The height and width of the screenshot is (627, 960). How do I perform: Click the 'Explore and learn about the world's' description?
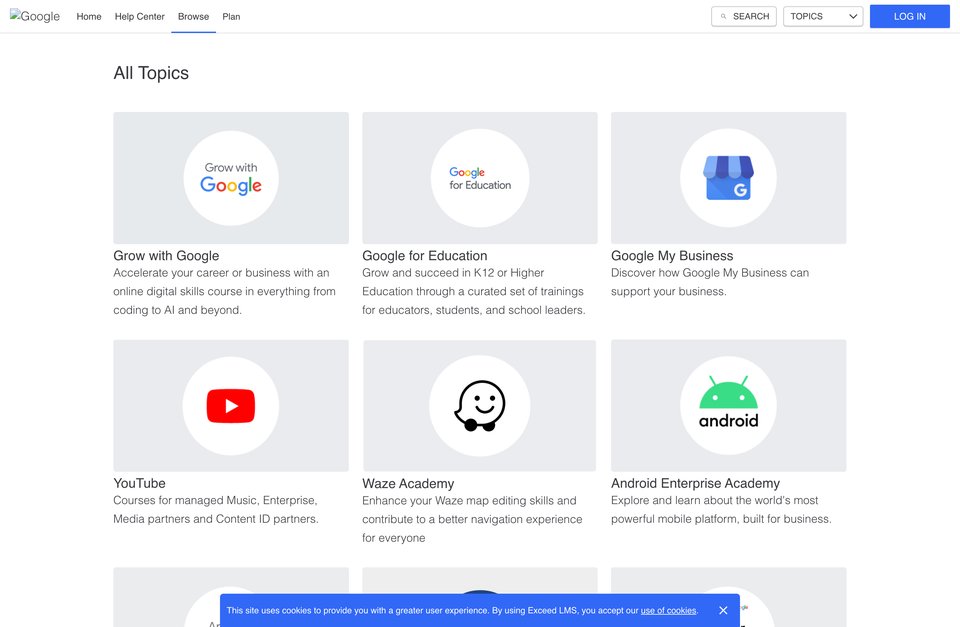click(721, 509)
